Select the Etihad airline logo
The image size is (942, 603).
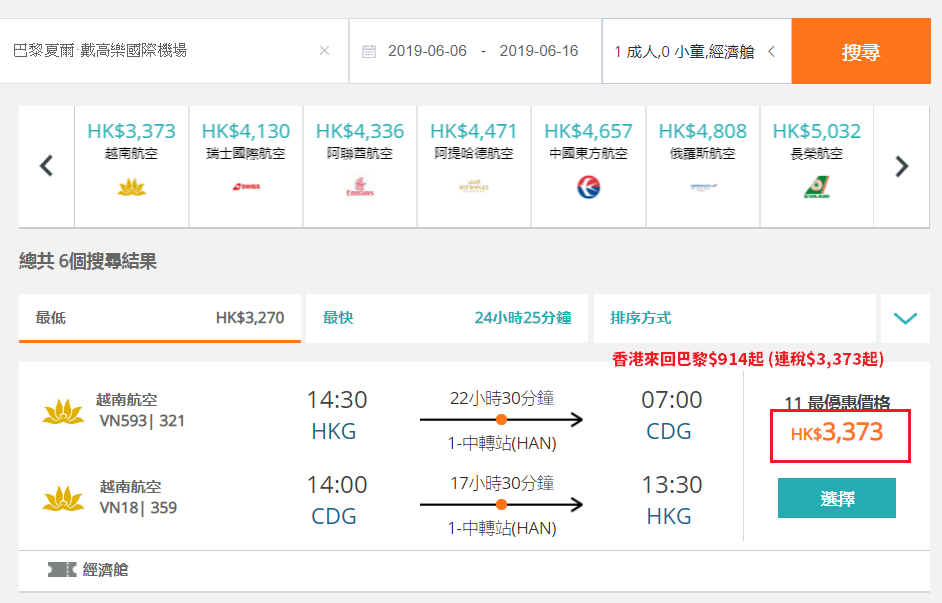coord(474,187)
